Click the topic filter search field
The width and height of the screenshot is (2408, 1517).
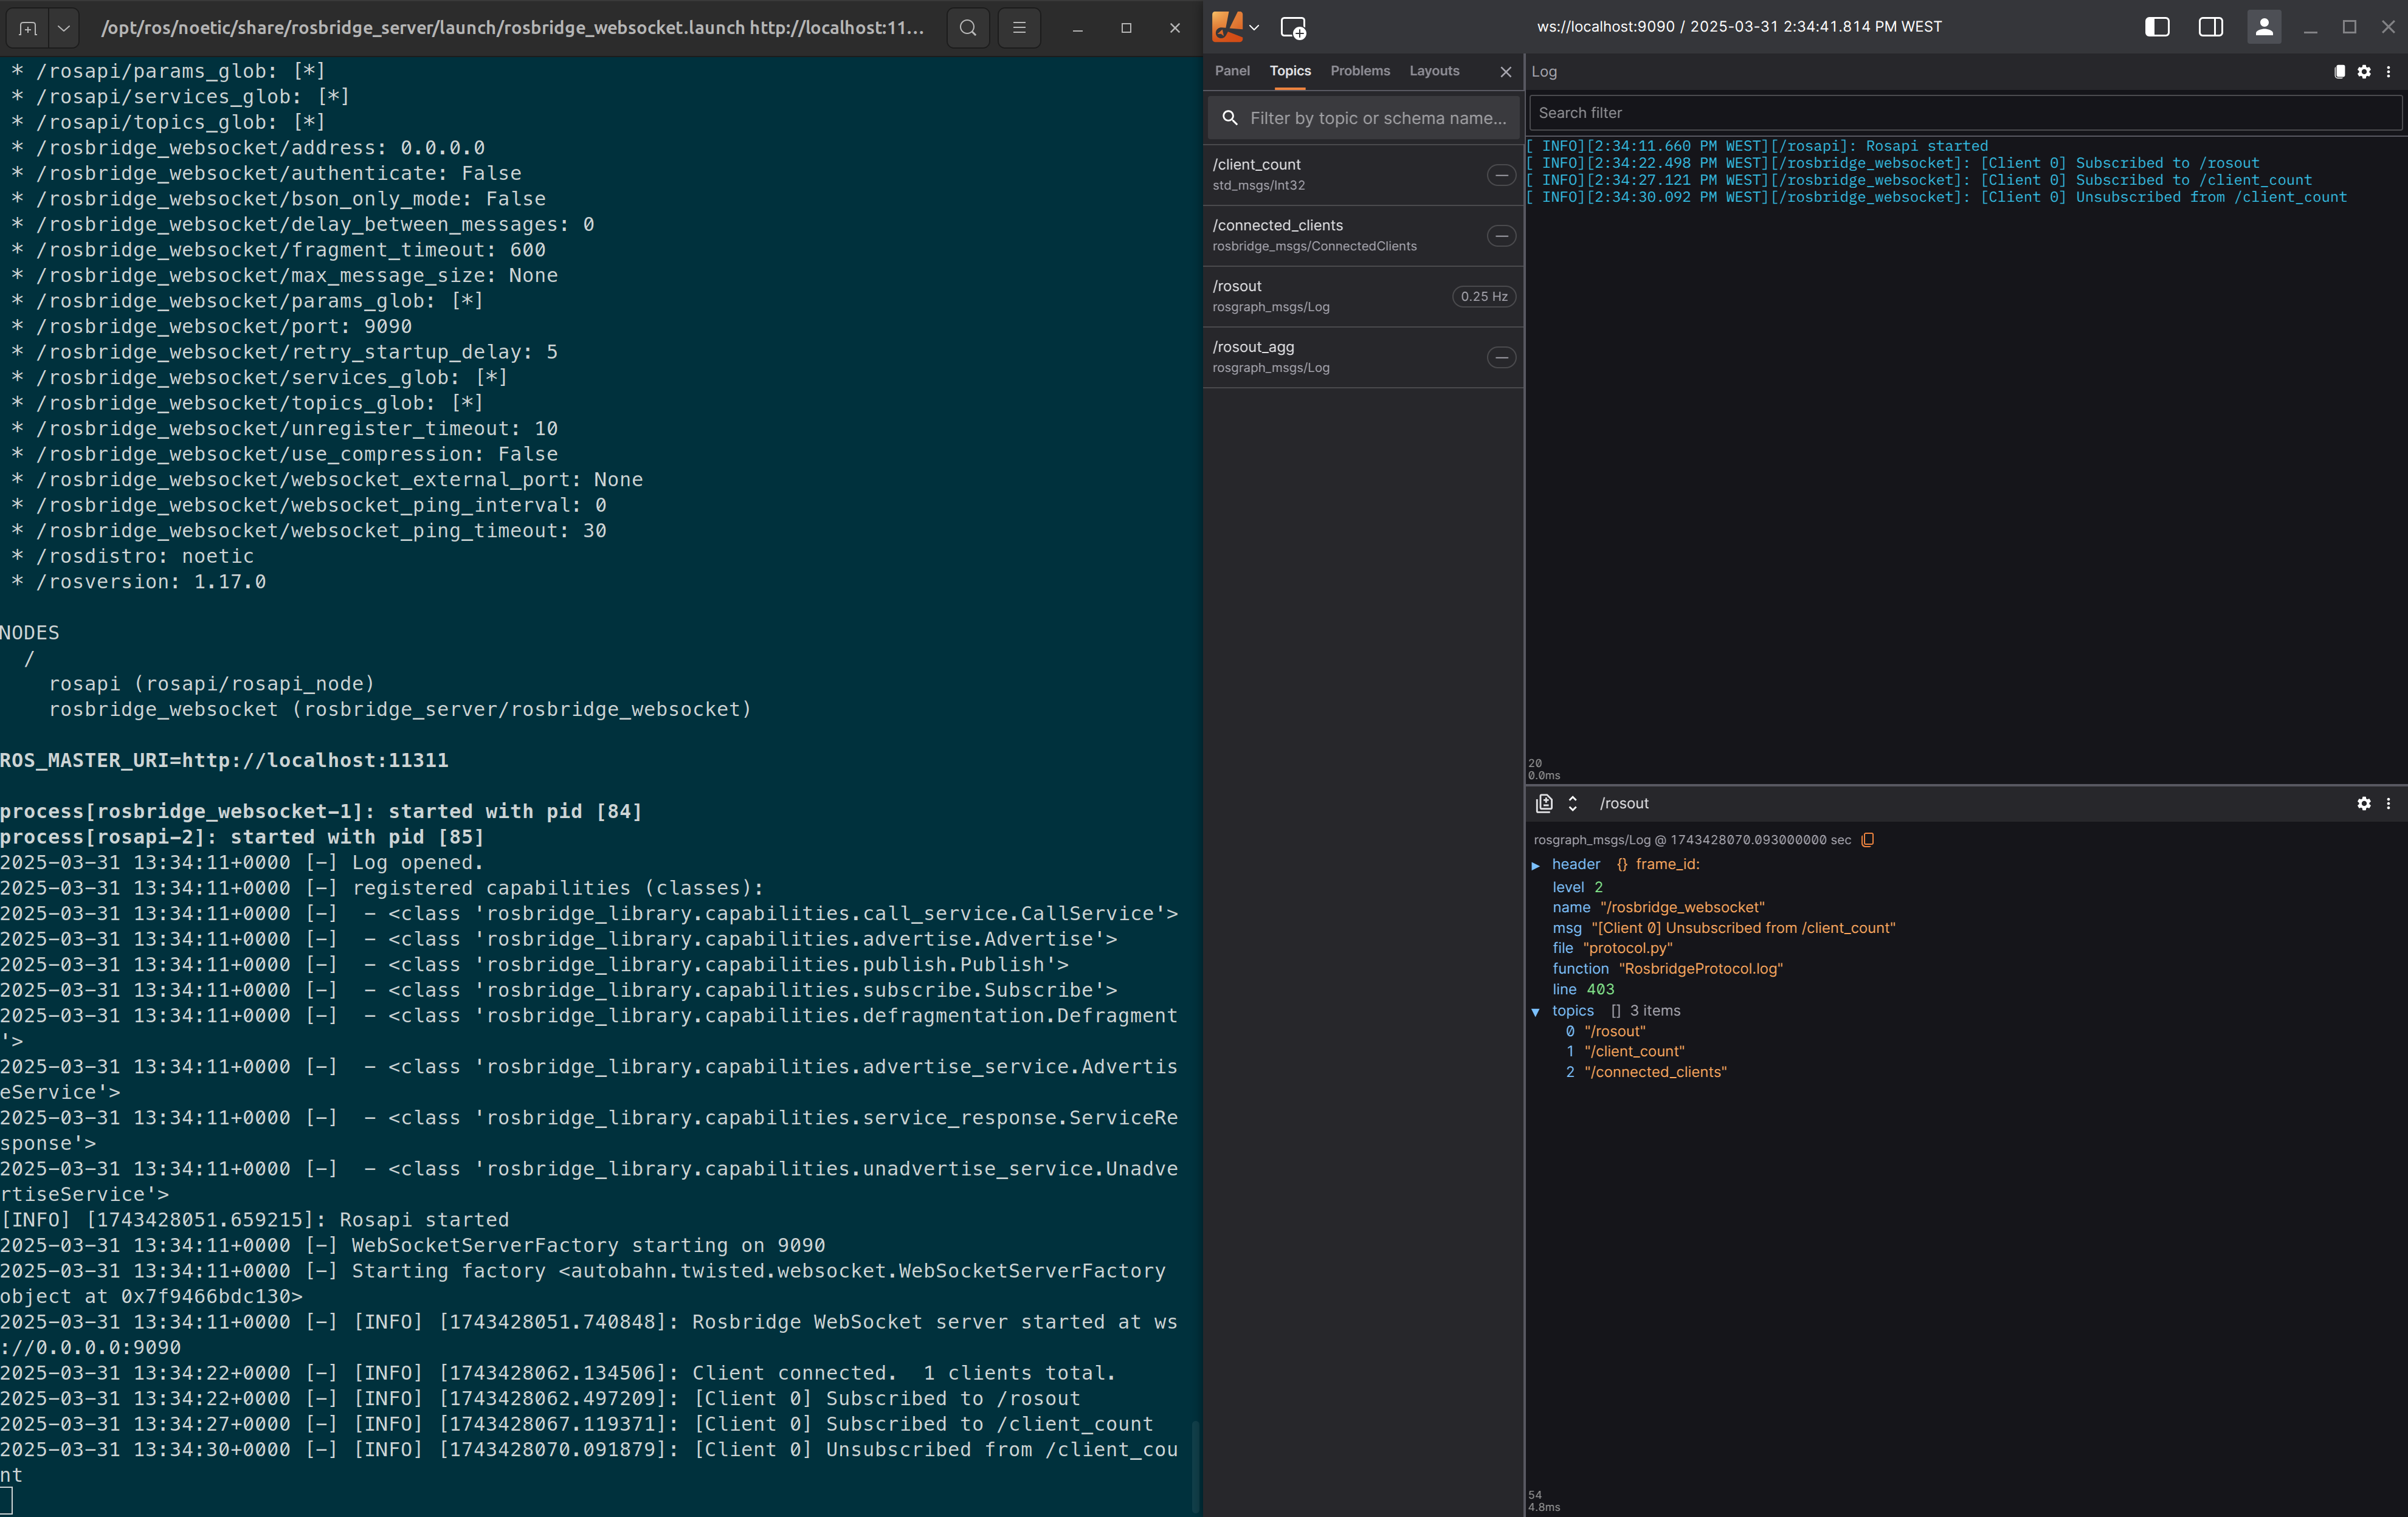pos(1363,118)
